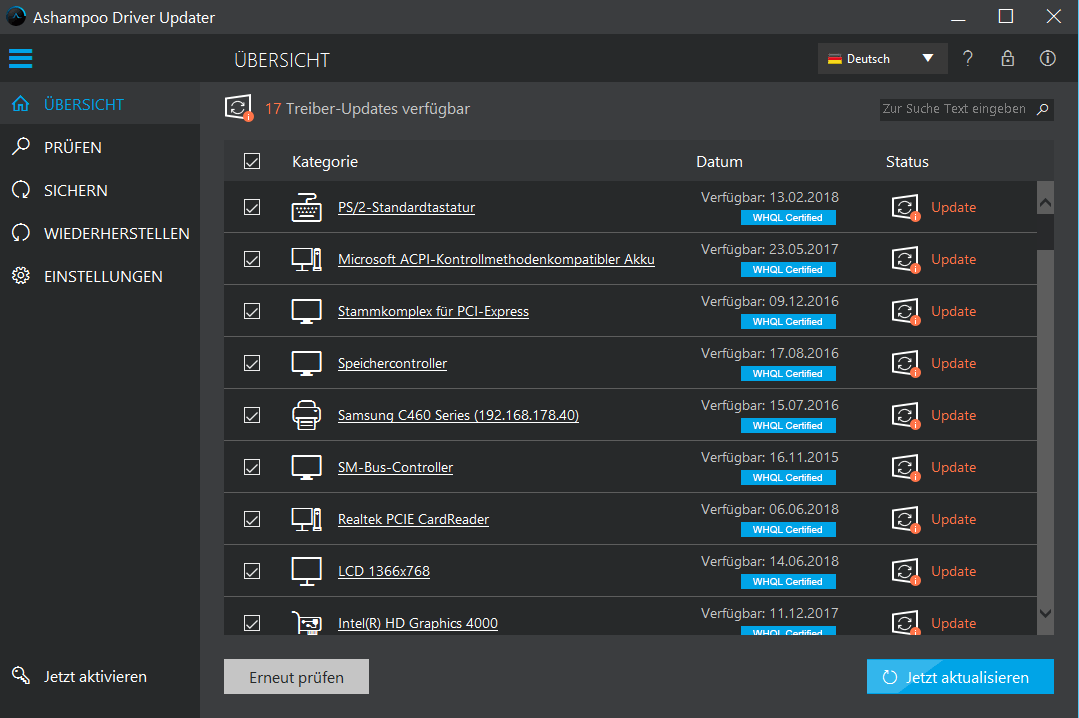1079x718 pixels.
Task: Click update status icon for LCD 1366x768
Action: coord(906,571)
